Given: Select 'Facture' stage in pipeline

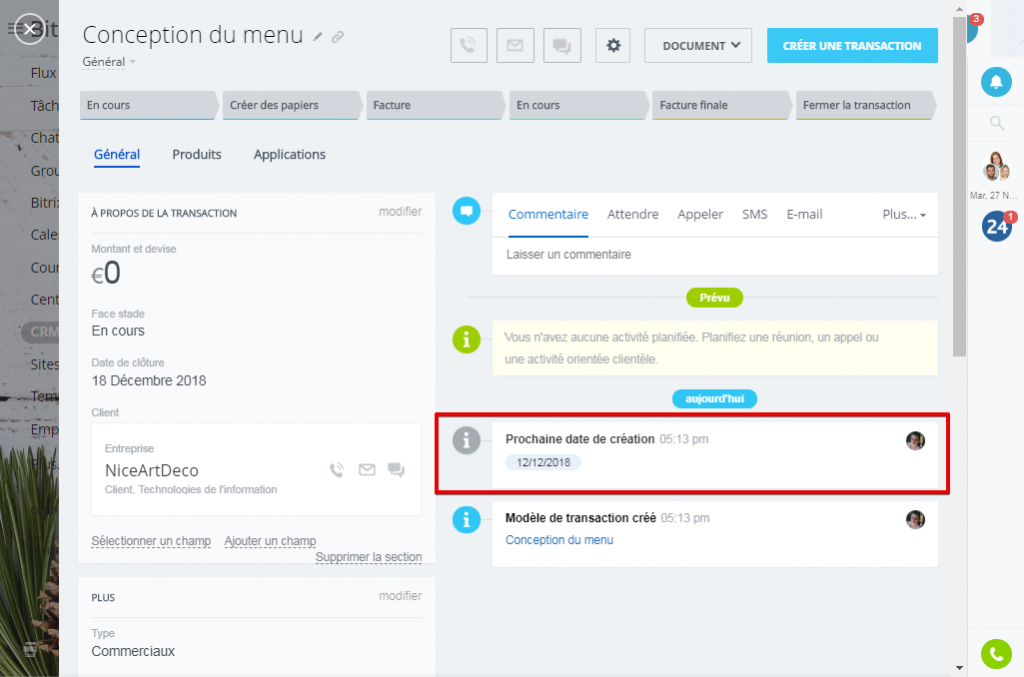Looking at the screenshot, I should click(x=435, y=105).
